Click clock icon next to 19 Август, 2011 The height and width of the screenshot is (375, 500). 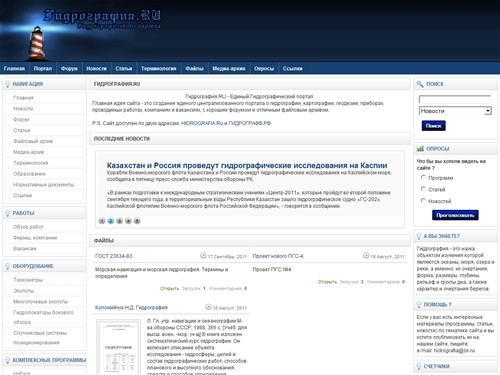(366, 256)
